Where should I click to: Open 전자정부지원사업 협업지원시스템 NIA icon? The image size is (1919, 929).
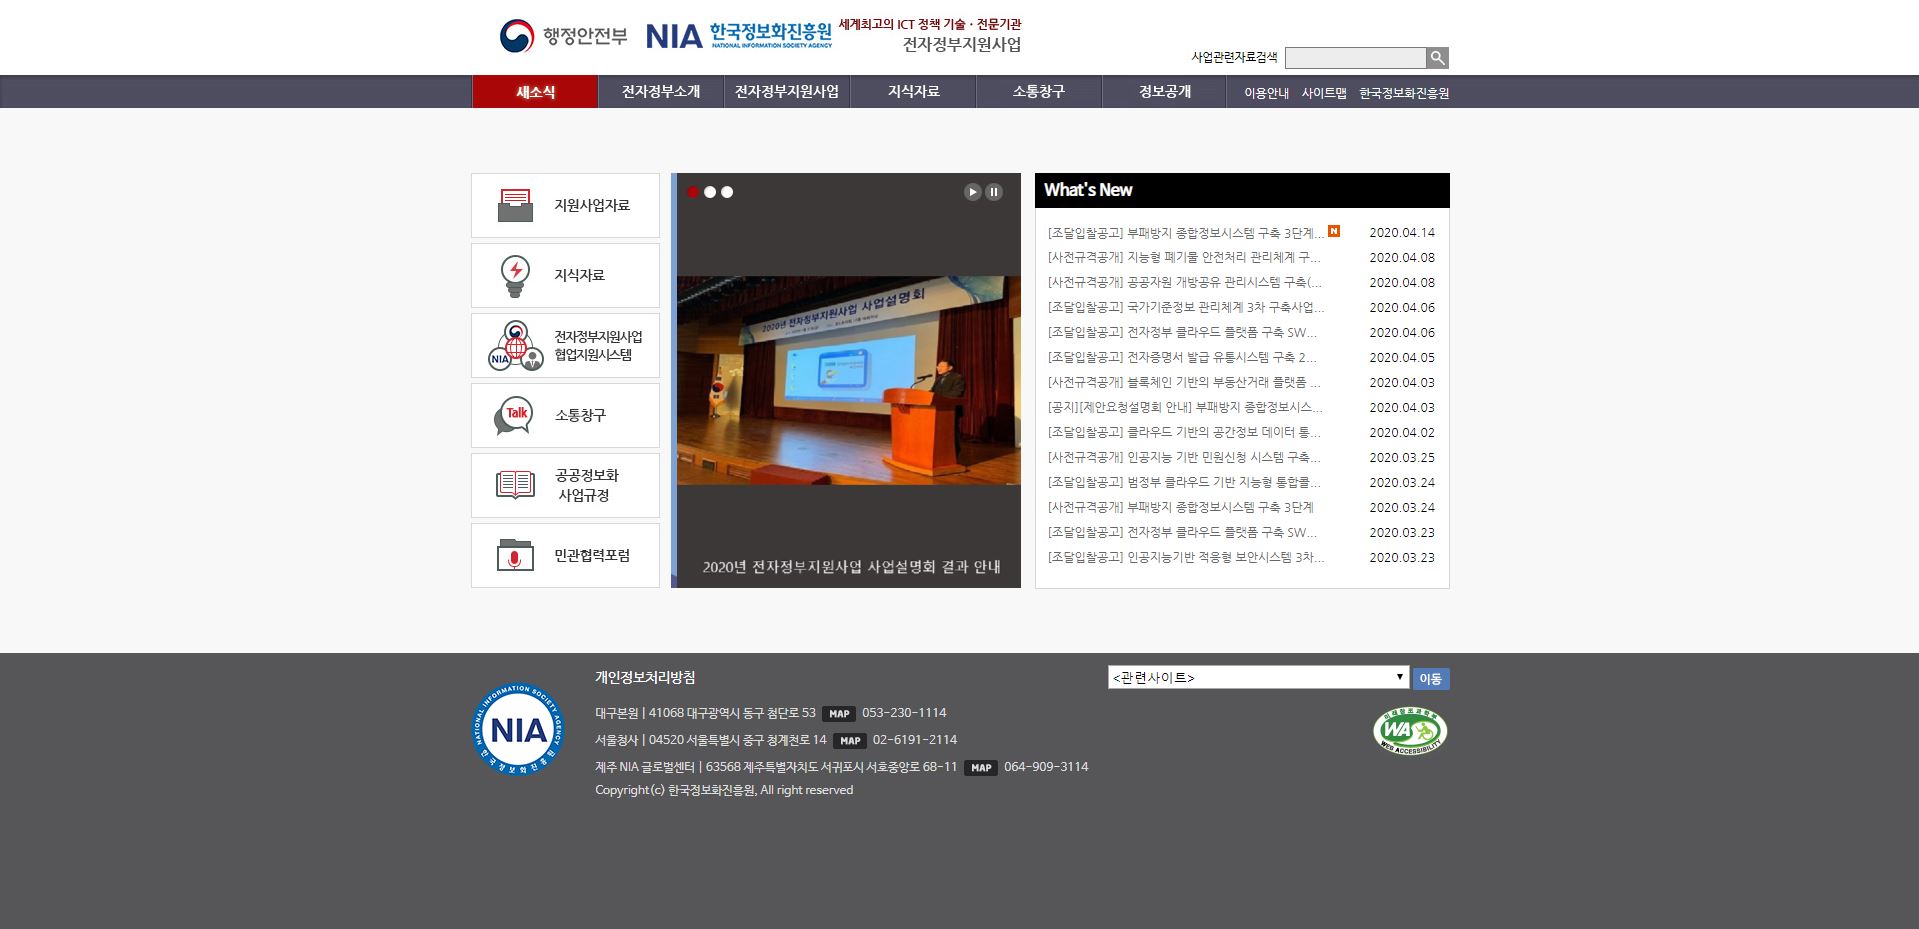[x=515, y=345]
